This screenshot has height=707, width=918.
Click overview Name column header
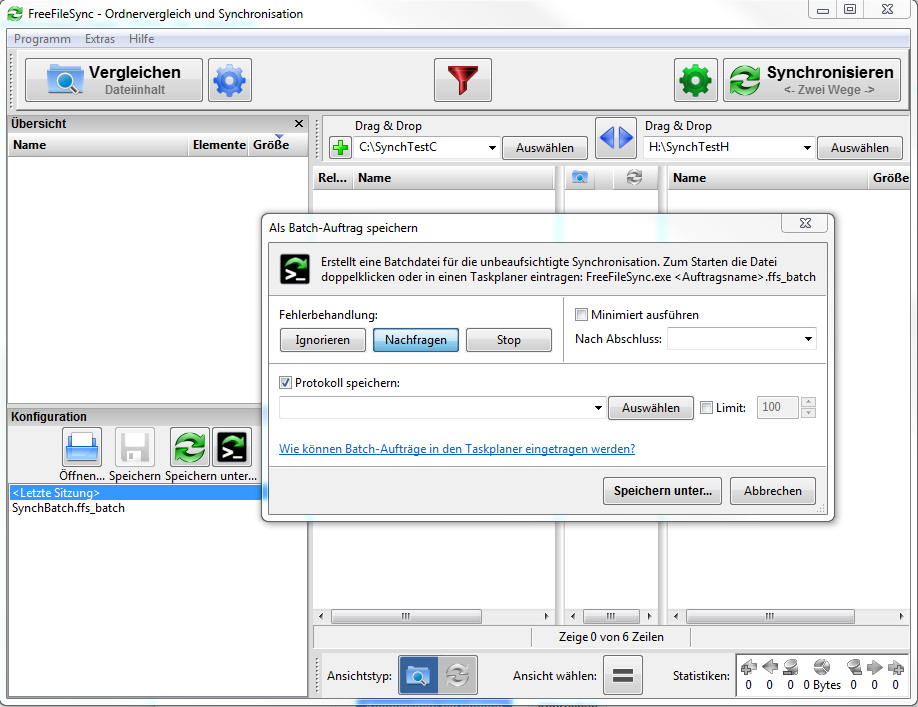[x=98, y=145]
